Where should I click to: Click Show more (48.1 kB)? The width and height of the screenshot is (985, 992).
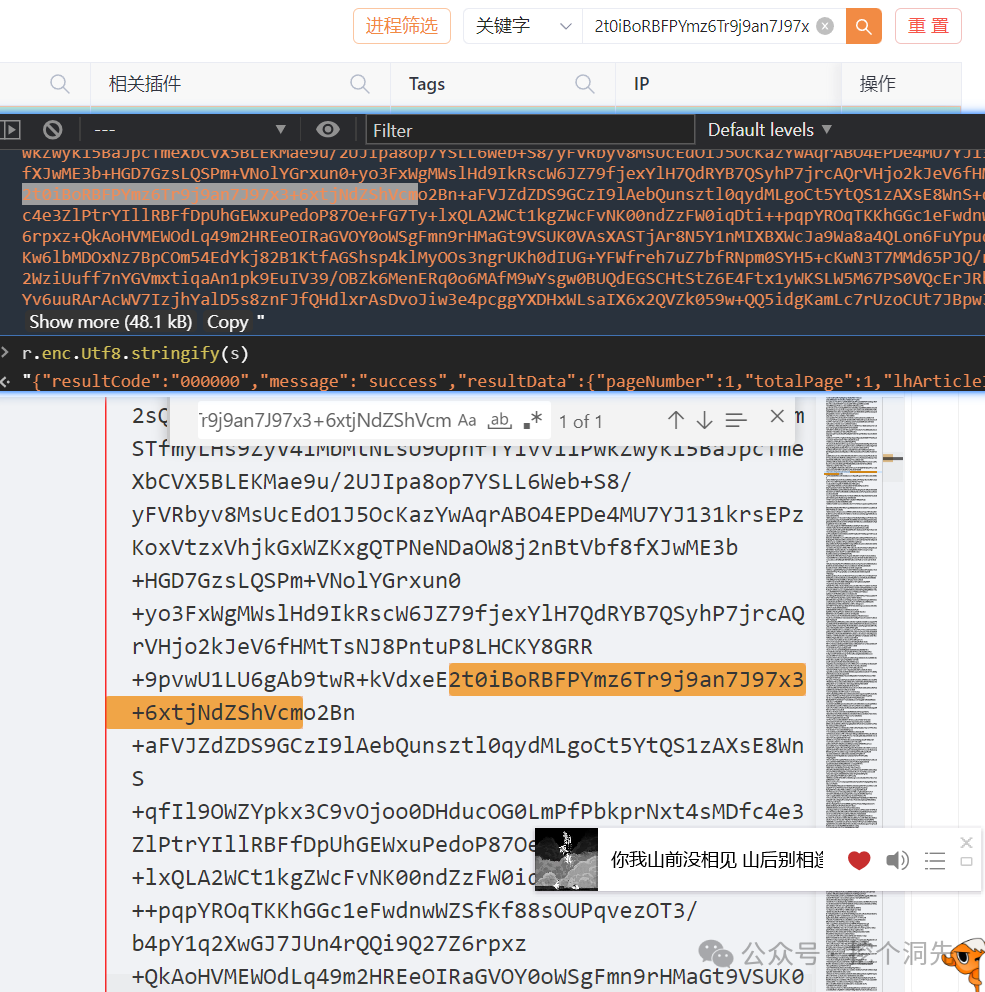tap(111, 322)
